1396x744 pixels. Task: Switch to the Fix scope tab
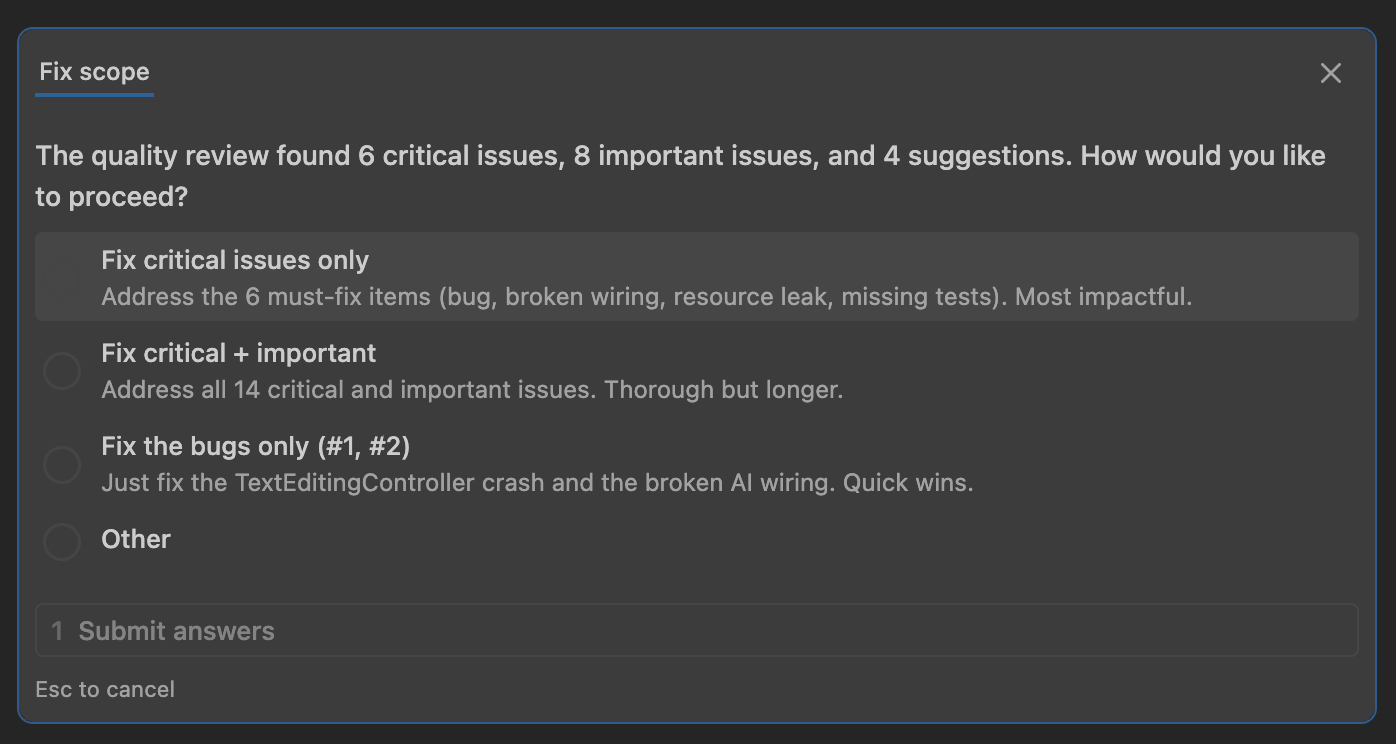(x=93, y=71)
